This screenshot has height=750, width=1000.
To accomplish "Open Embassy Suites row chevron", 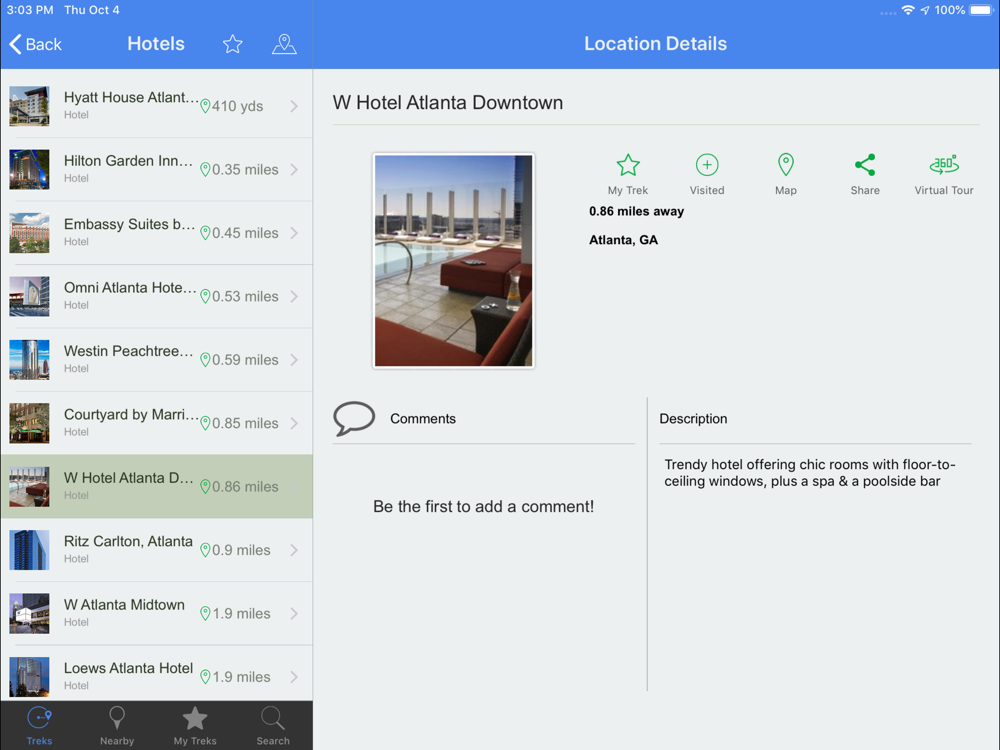I will (294, 233).
